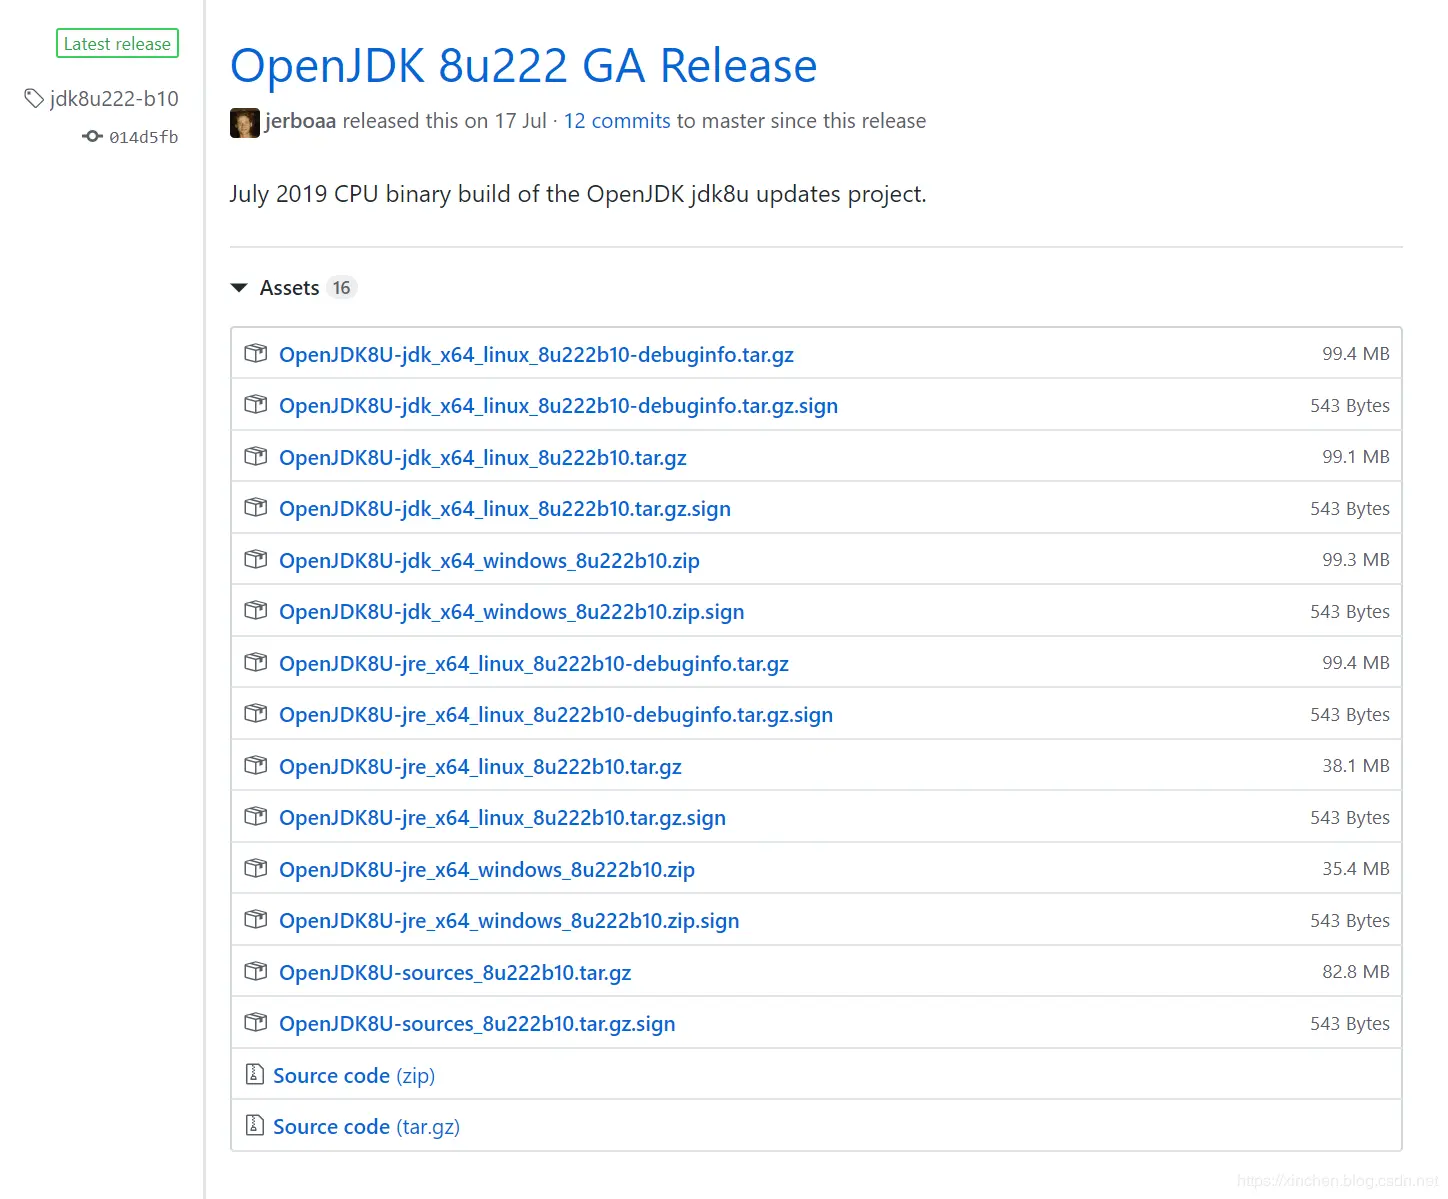Image resolution: width=1448 pixels, height=1199 pixels.
Task: Download OpenJDK8U-jdk_x64_windows_8u222b10.zip
Action: (489, 561)
